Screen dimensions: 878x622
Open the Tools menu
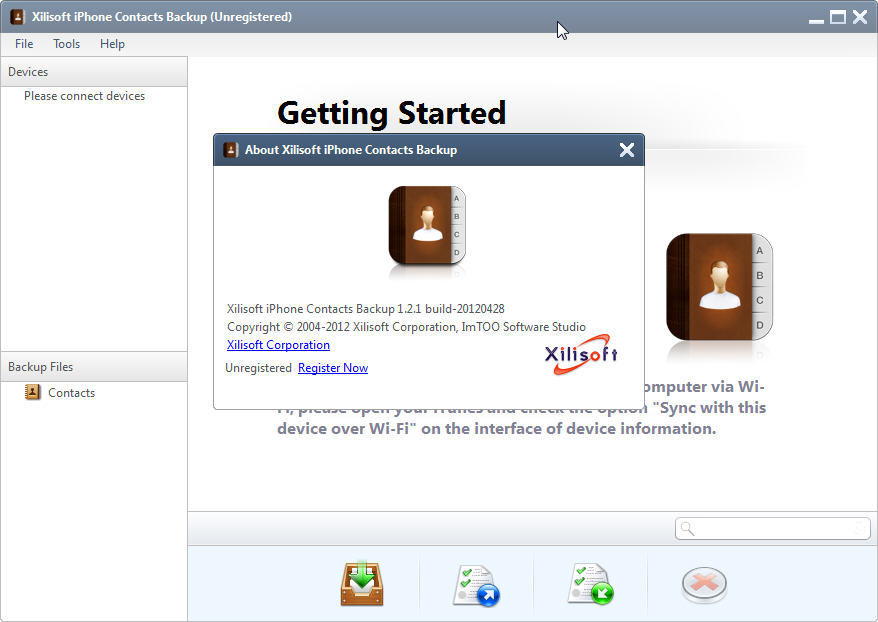pos(66,43)
